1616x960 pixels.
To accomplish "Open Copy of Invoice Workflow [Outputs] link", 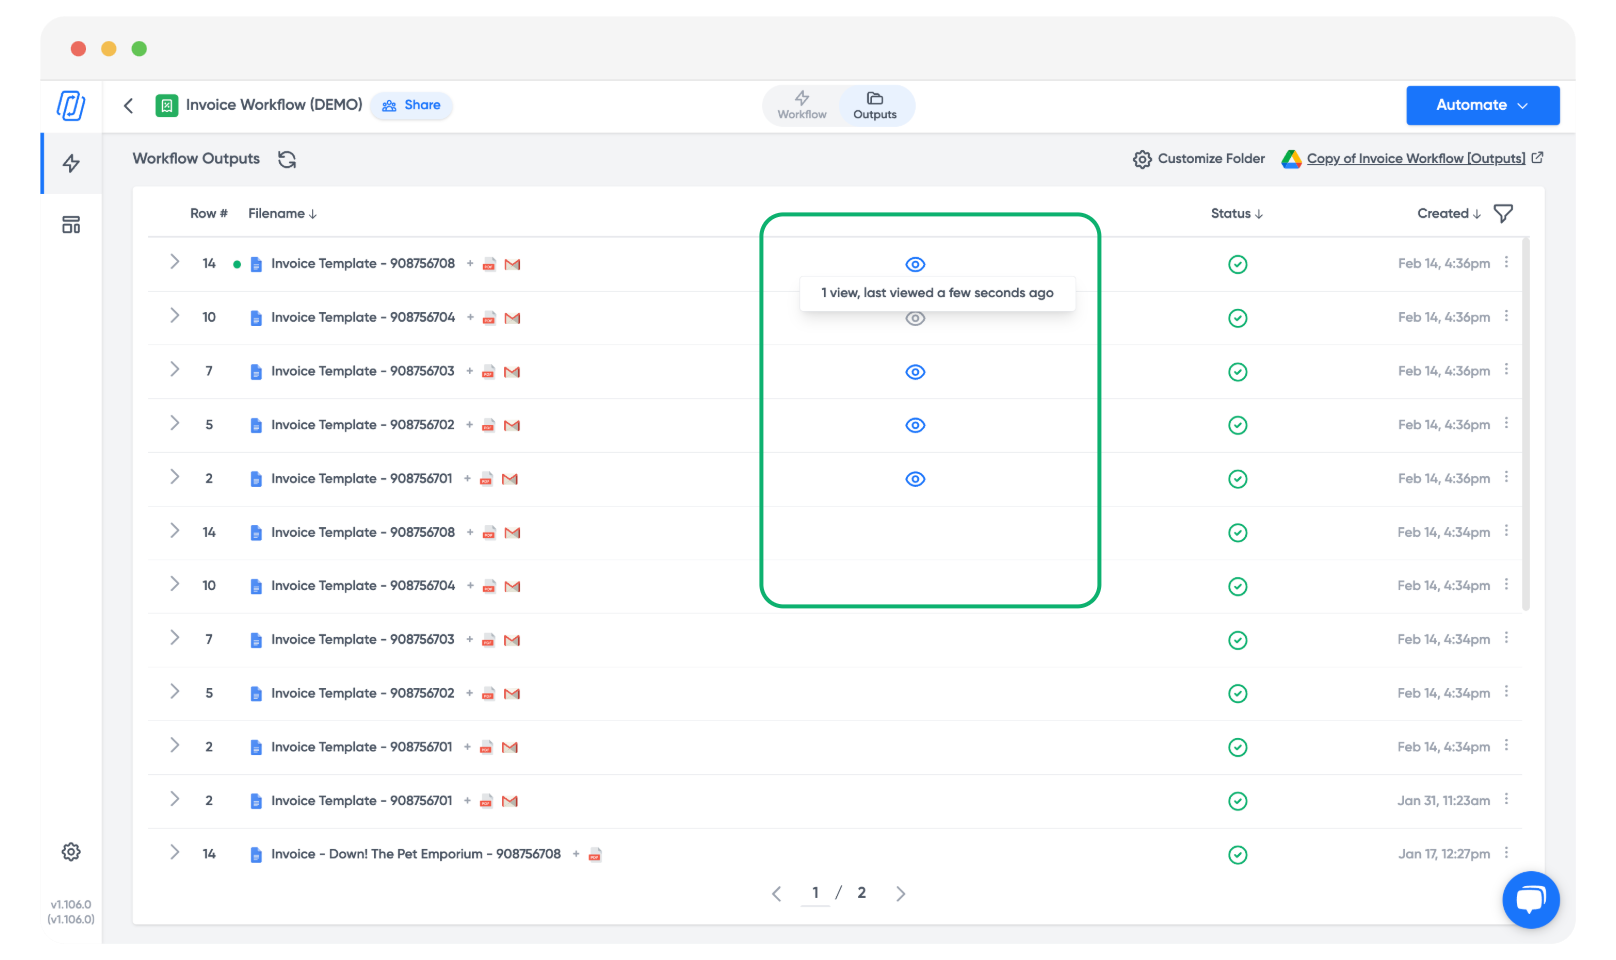I will (1415, 159).
